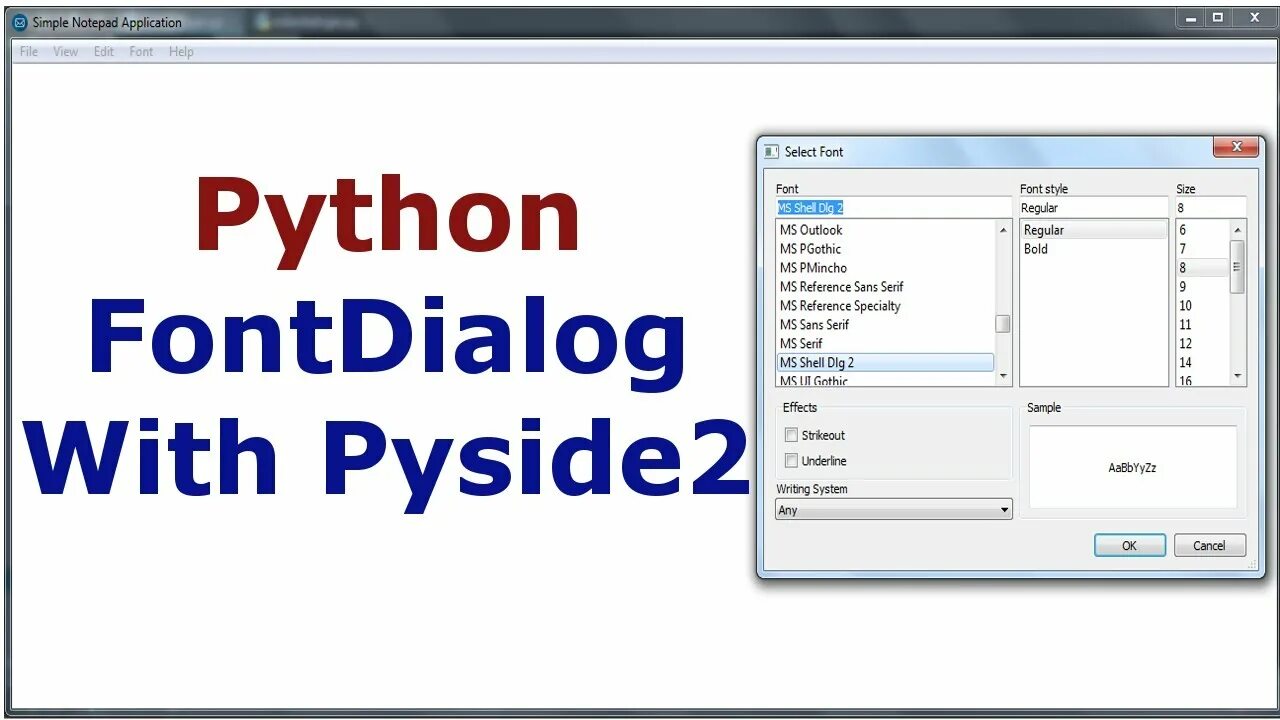
Task: Open the Help menu
Action: (x=181, y=52)
